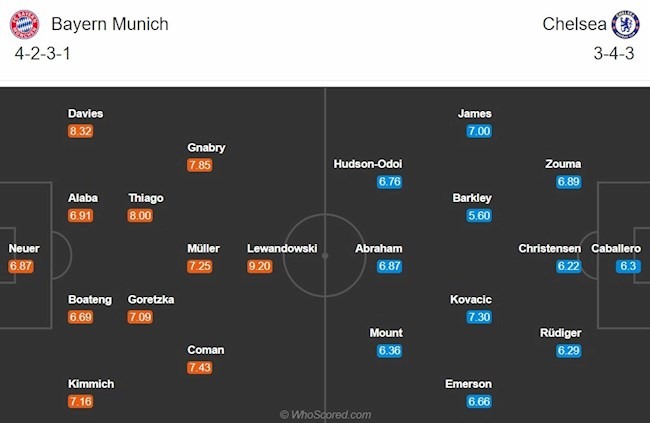
Task: Select Kovacic's 7.30 rating badge
Action: tap(479, 317)
